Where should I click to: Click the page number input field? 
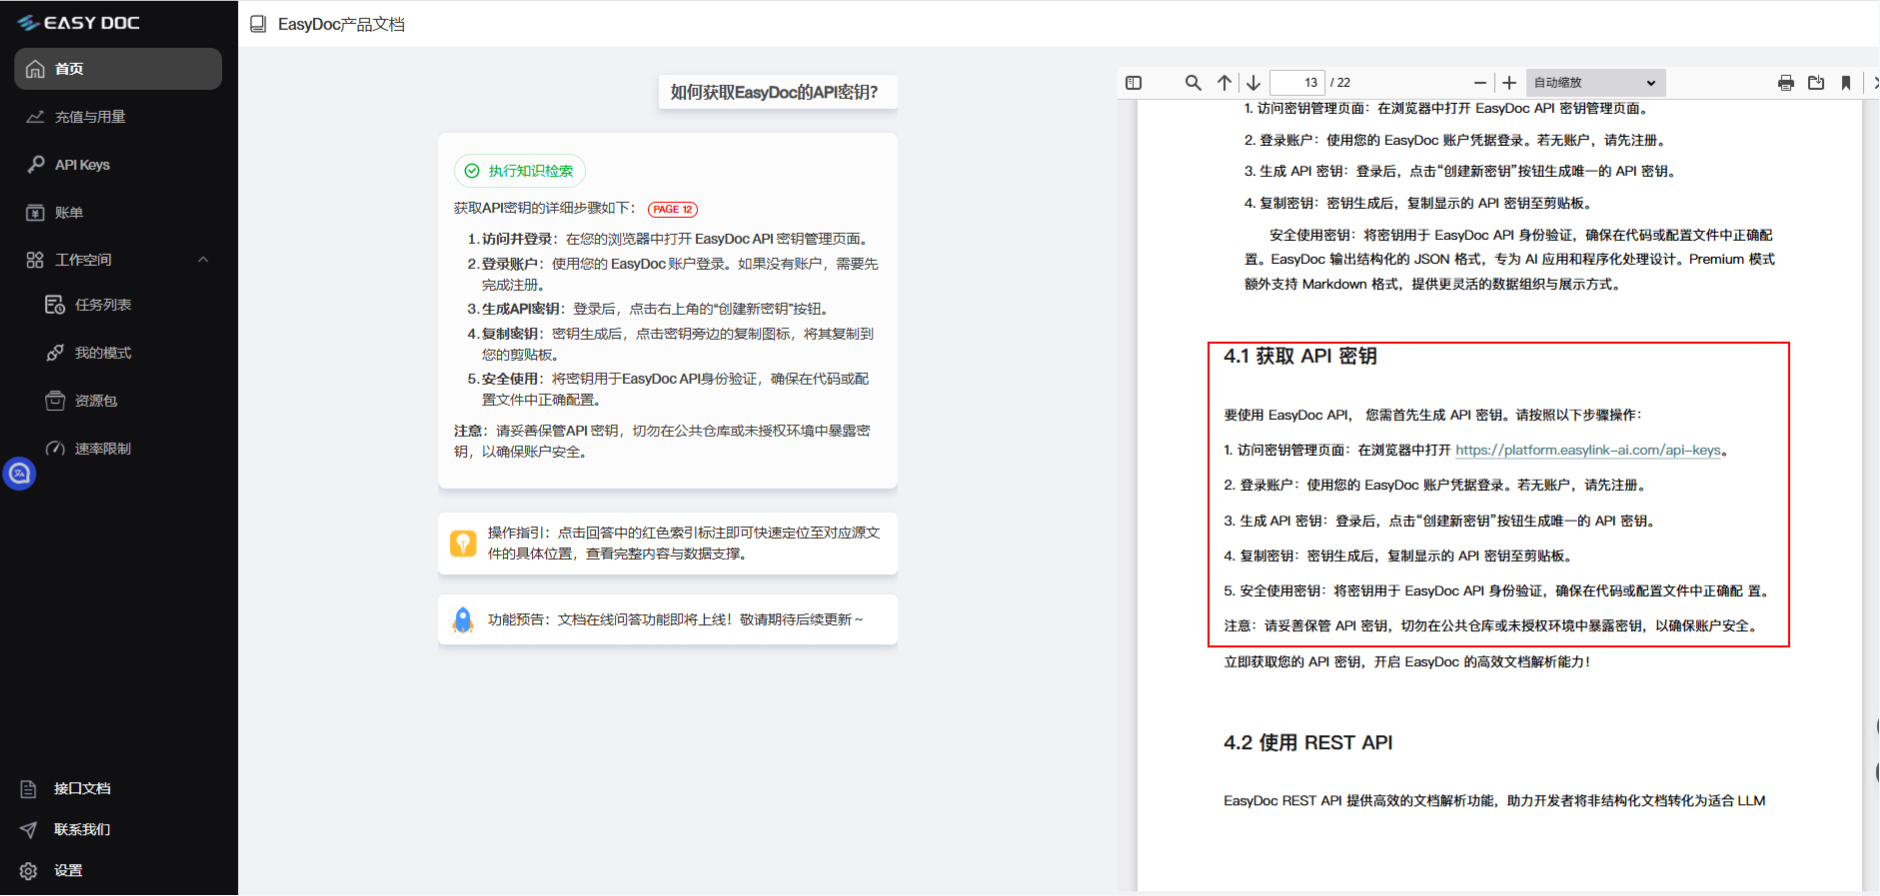[1298, 83]
